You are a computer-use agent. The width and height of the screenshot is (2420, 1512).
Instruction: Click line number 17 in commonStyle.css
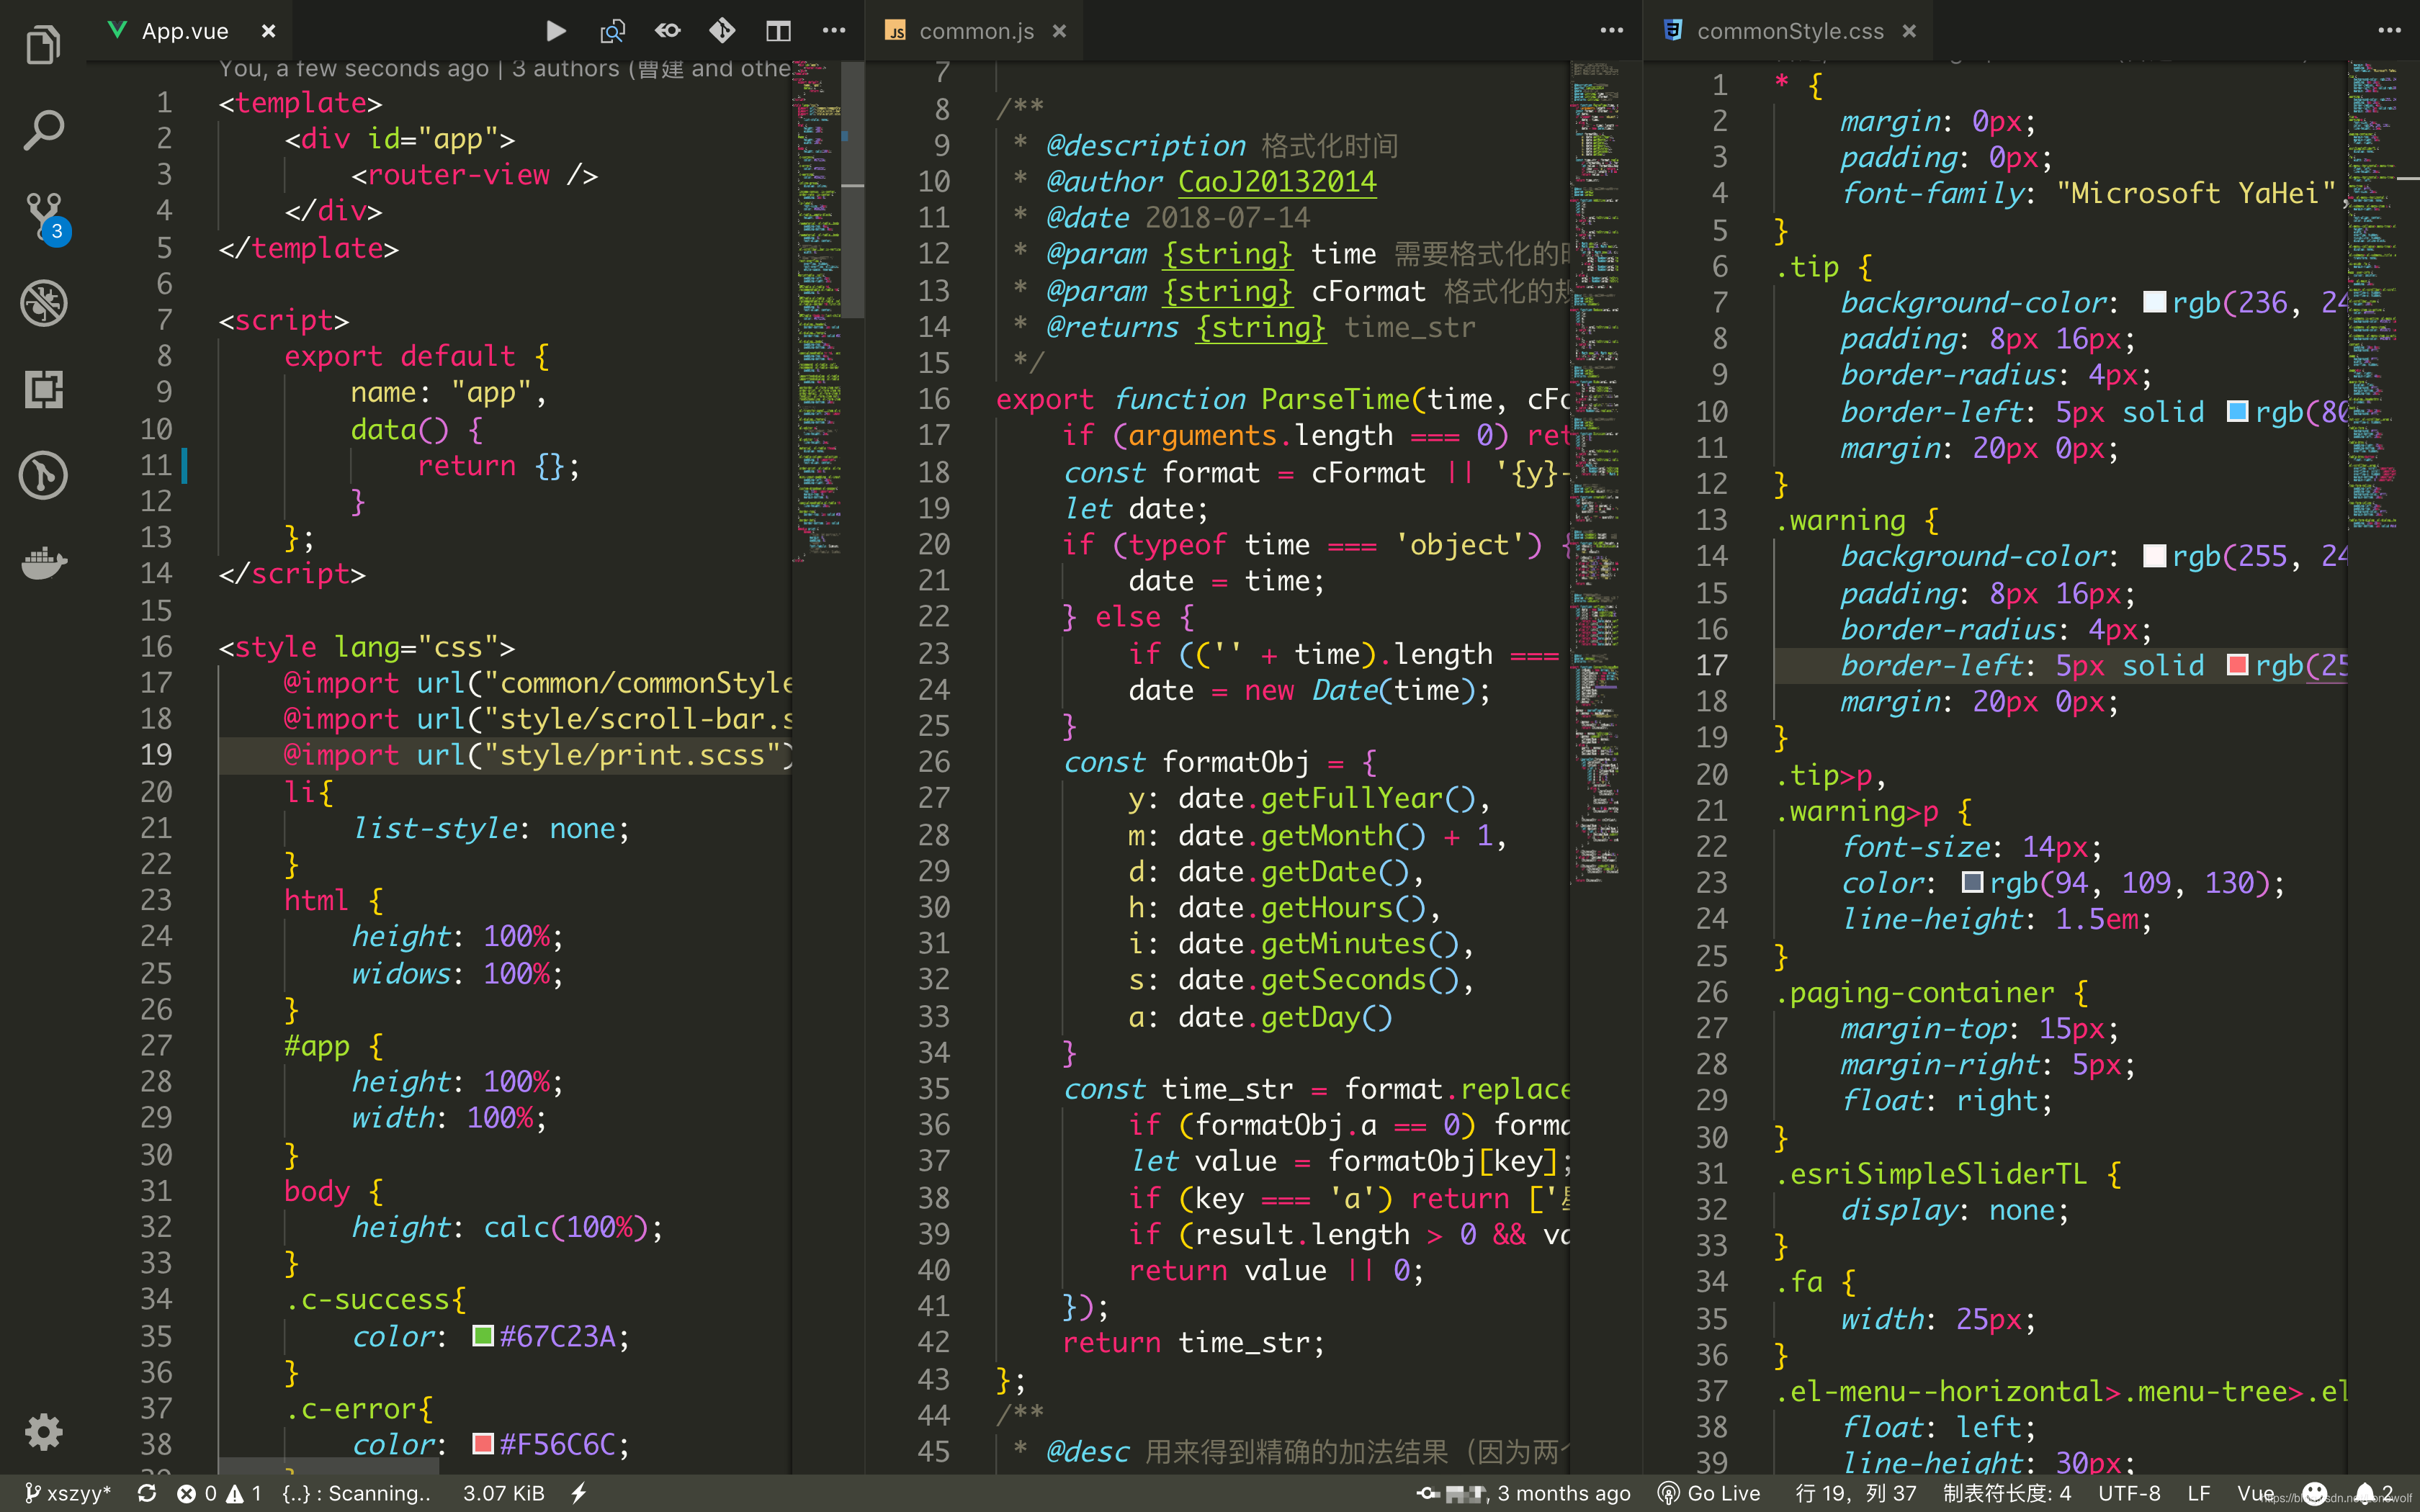(1712, 665)
